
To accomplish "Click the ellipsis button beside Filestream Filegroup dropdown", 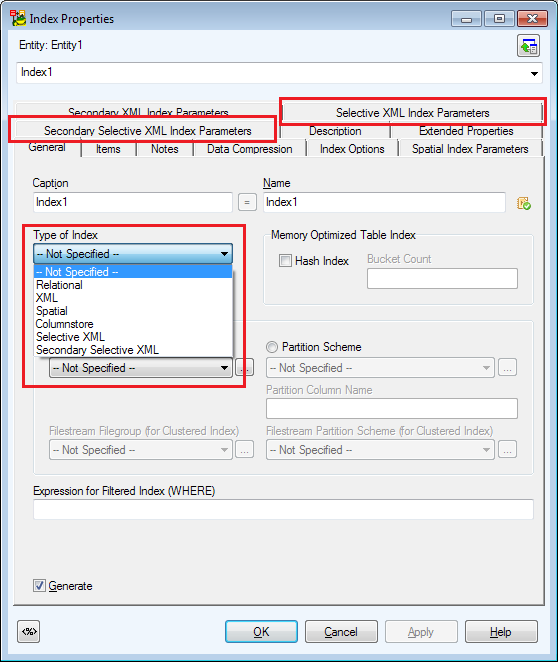I will [x=244, y=450].
